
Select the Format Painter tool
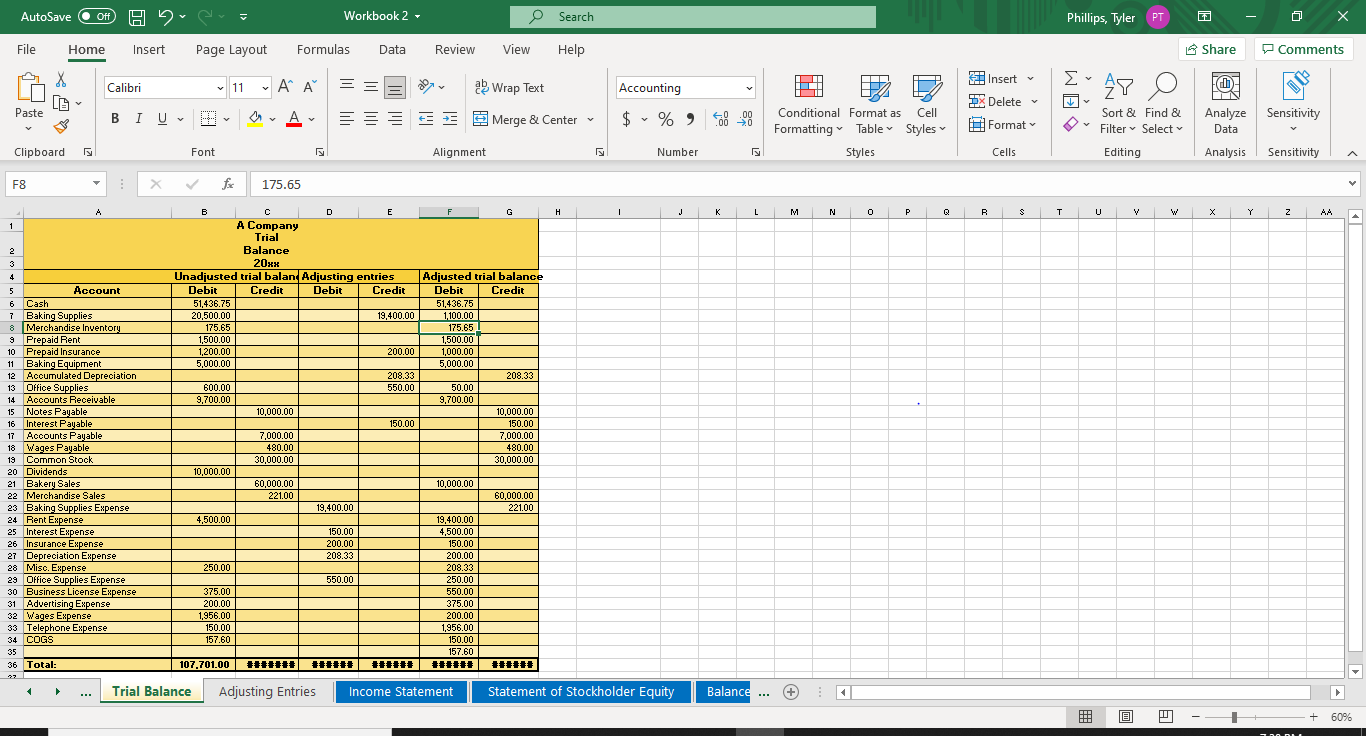point(60,125)
